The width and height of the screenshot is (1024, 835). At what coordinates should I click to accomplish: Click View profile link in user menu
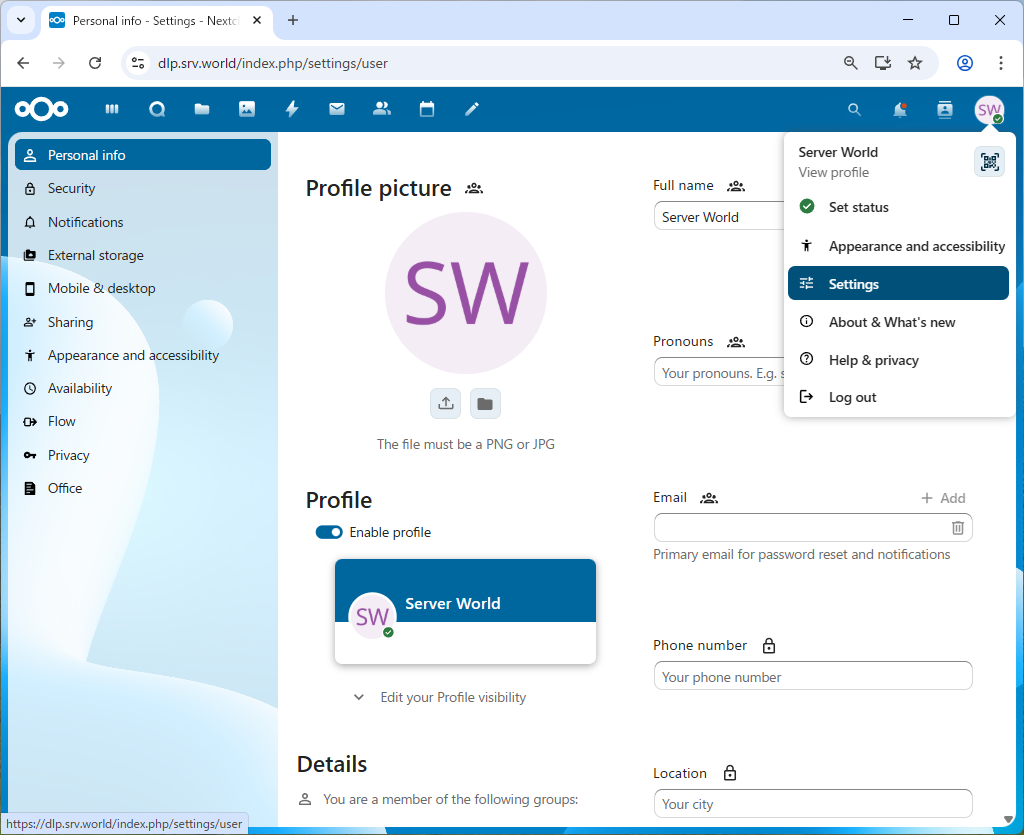833,172
